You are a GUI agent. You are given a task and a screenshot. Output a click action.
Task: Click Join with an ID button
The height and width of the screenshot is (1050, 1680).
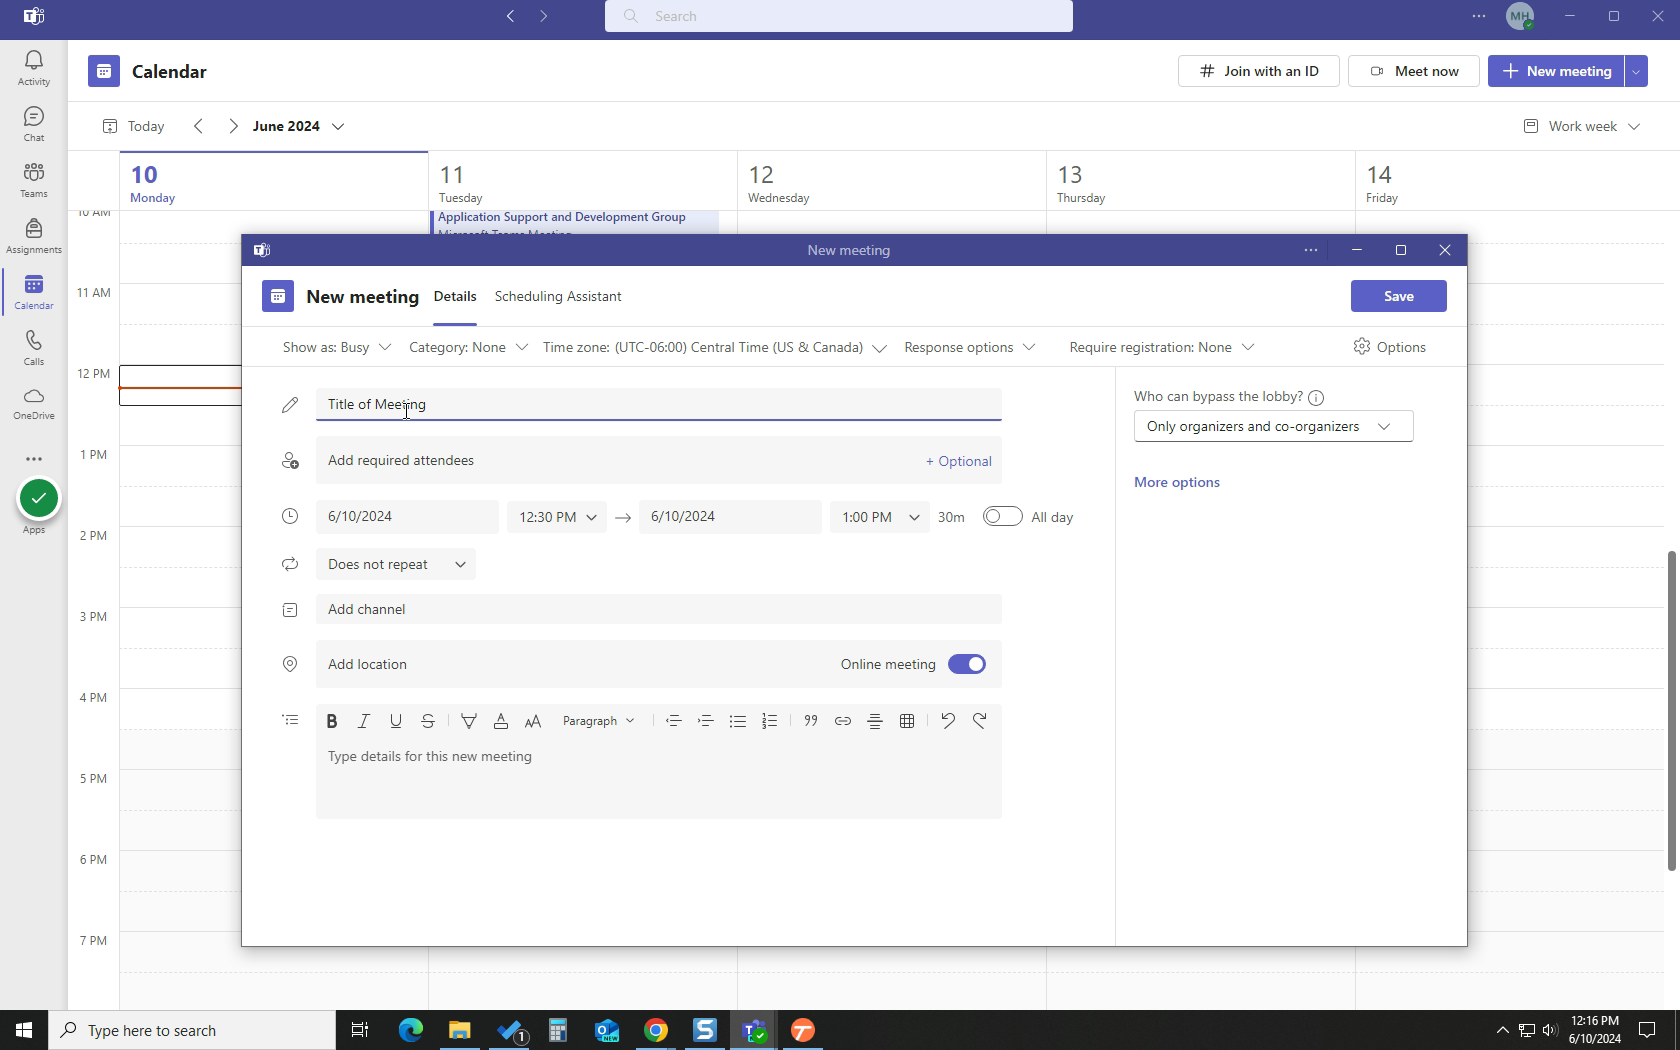tap(1258, 71)
